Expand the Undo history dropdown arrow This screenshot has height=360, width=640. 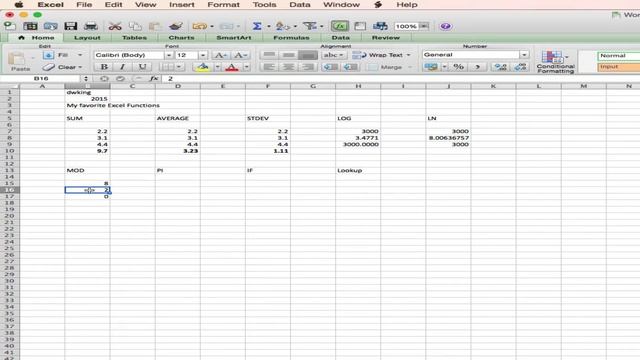pos(212,26)
